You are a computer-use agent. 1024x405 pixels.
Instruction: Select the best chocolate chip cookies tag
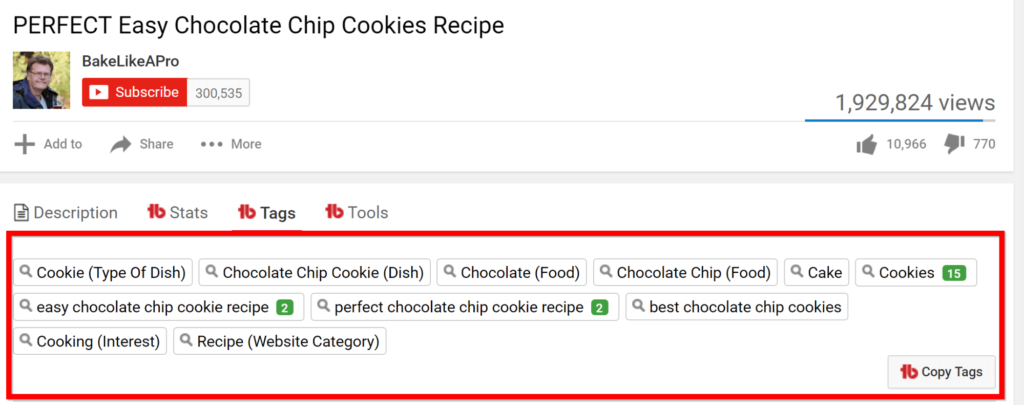pos(737,307)
